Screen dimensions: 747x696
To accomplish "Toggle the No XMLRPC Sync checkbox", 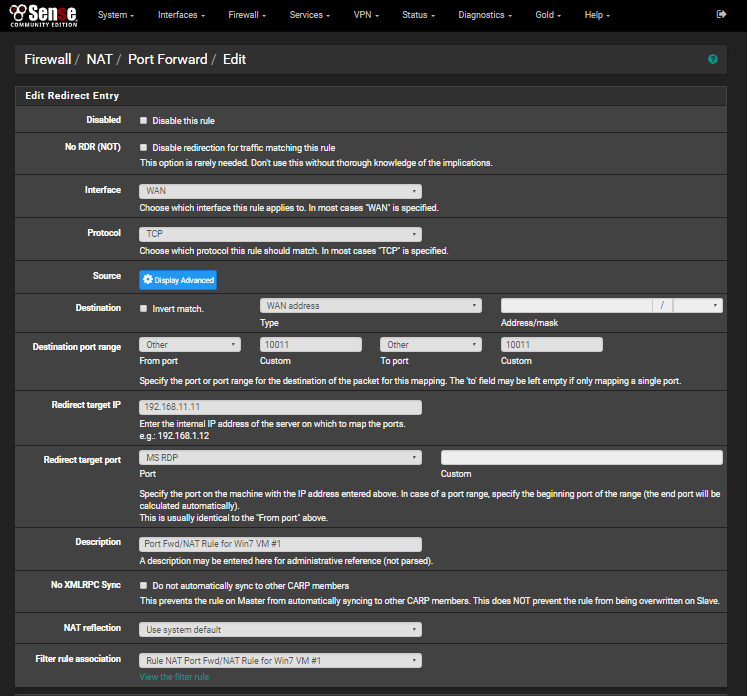I will click(144, 586).
